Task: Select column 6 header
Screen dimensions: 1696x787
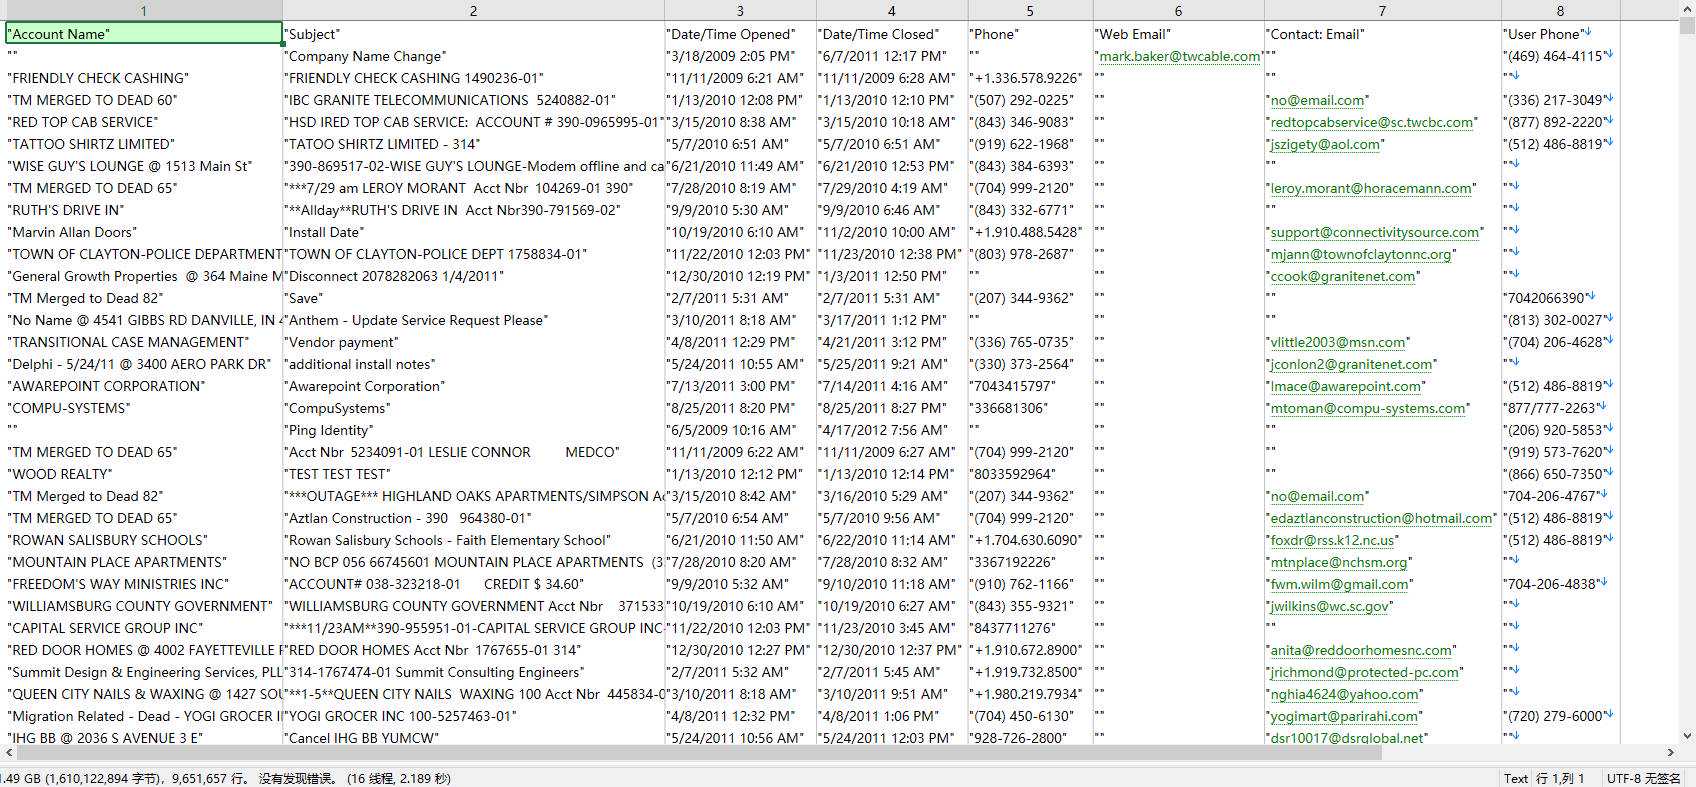Action: point(1178,11)
